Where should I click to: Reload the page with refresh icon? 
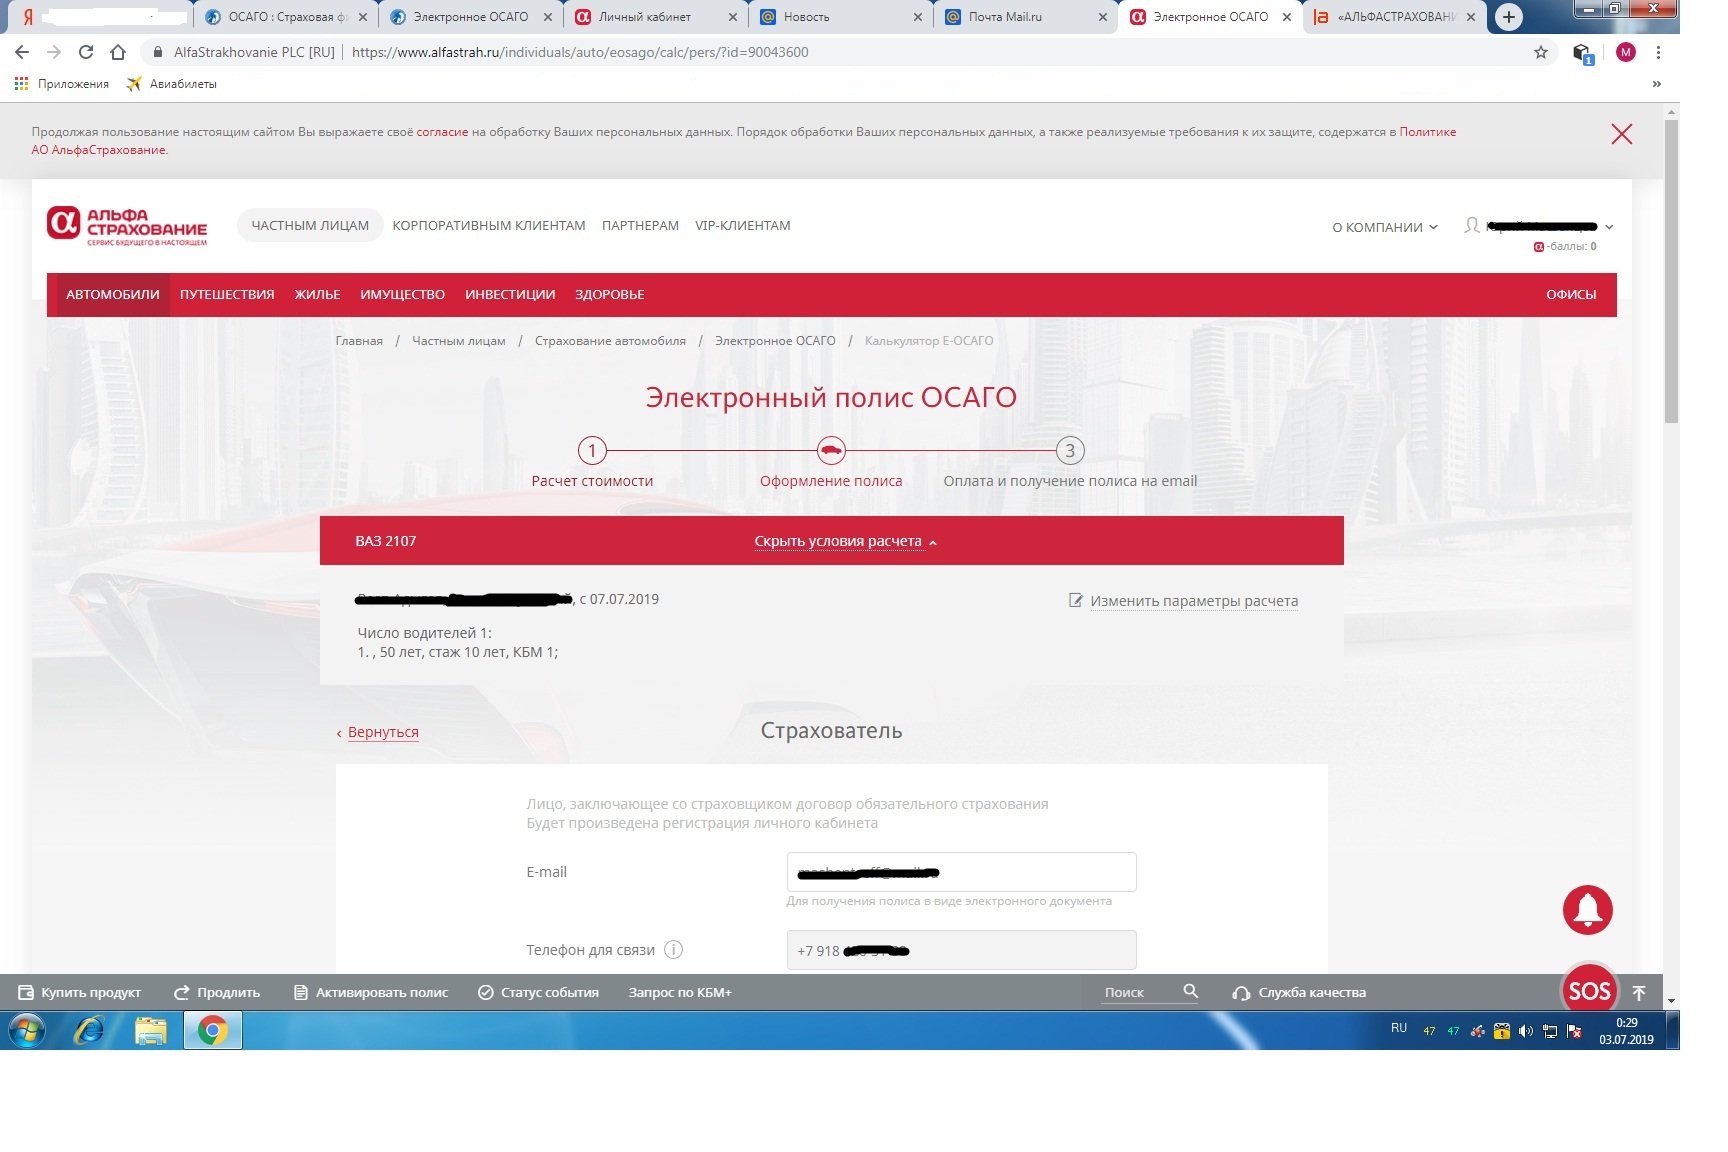(86, 52)
